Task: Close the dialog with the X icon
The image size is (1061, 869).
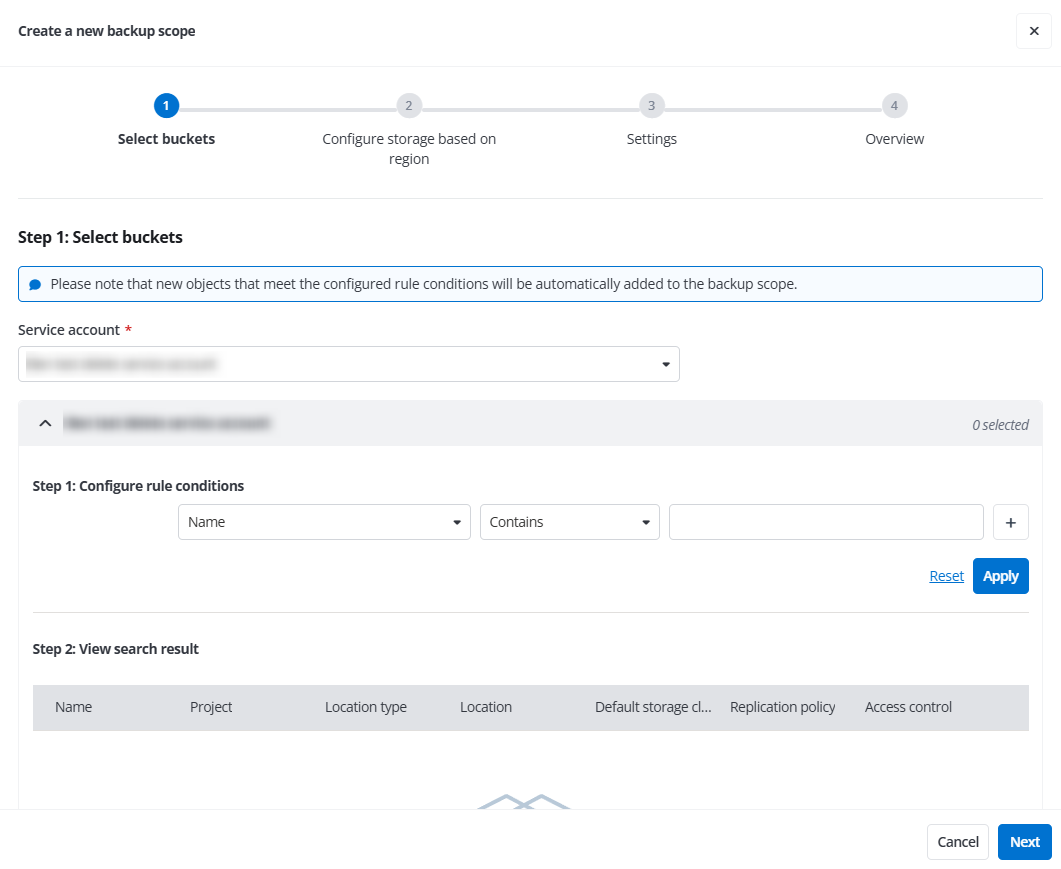Action: (1033, 31)
